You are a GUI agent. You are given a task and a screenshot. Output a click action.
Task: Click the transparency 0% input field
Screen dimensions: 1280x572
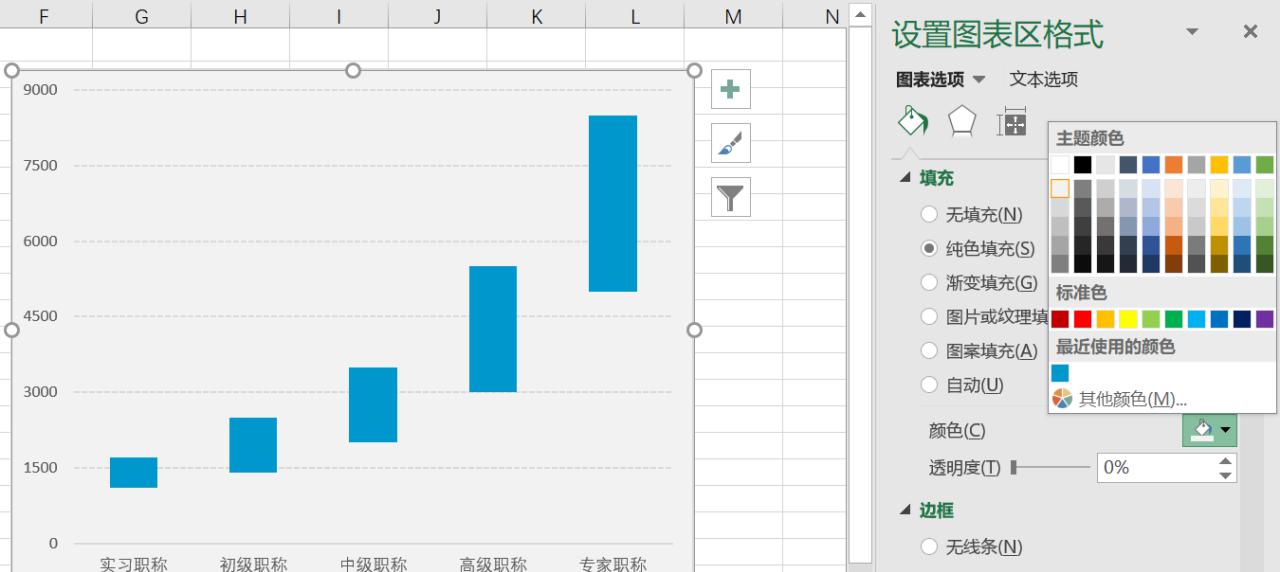tap(1156, 467)
